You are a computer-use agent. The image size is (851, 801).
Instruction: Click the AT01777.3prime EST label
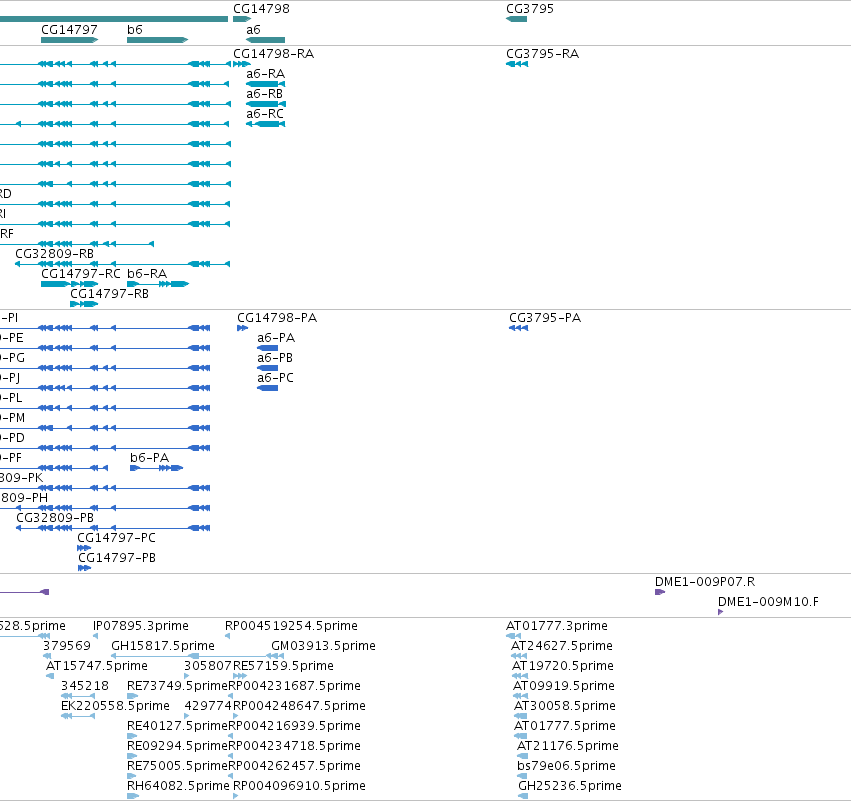pyautogui.click(x=557, y=626)
